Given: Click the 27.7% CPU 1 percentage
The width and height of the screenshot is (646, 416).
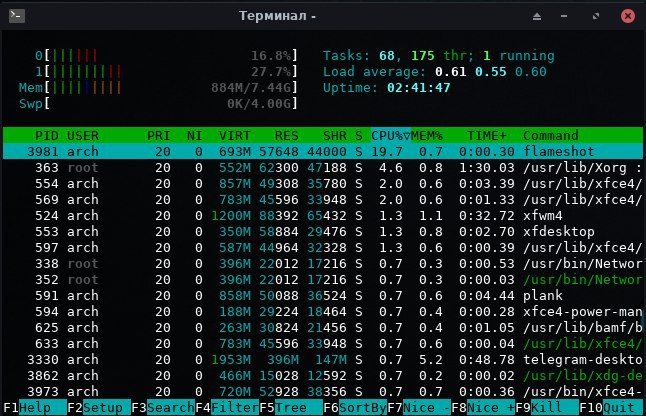Looking at the screenshot, I should click(271, 72).
